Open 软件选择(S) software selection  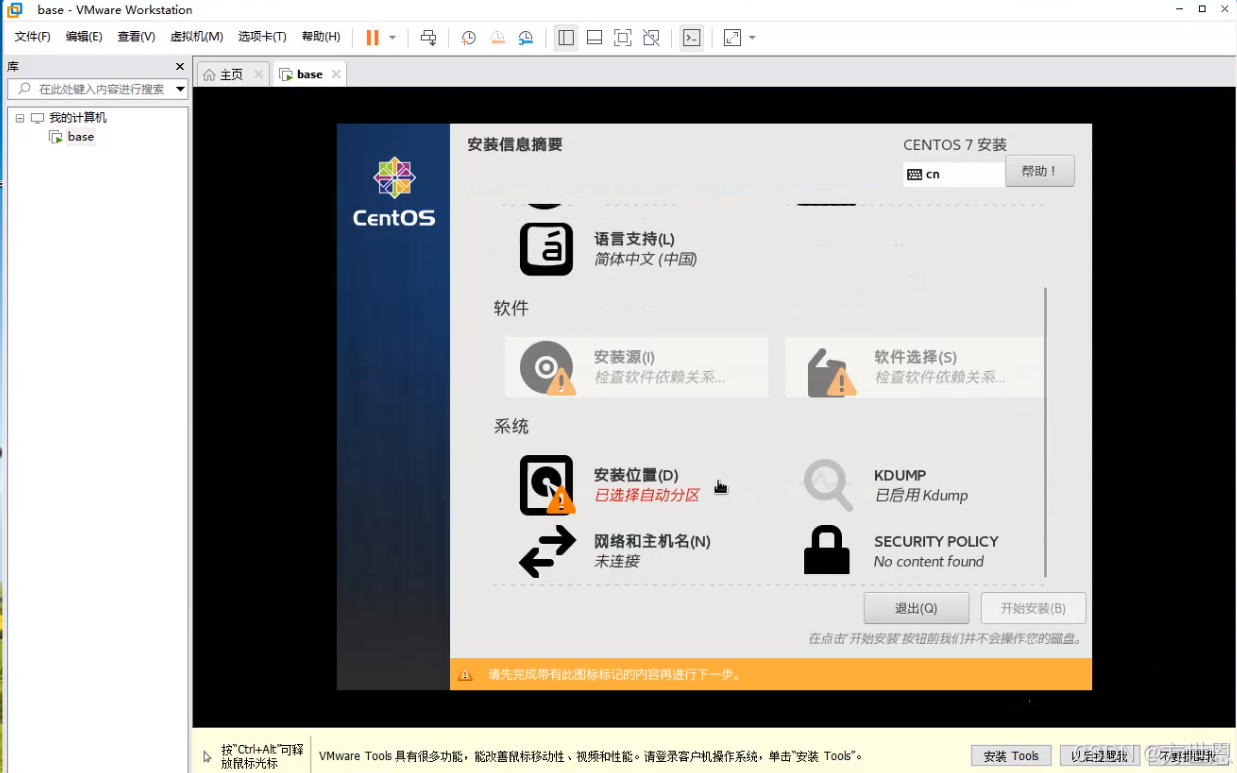pyautogui.click(x=914, y=367)
